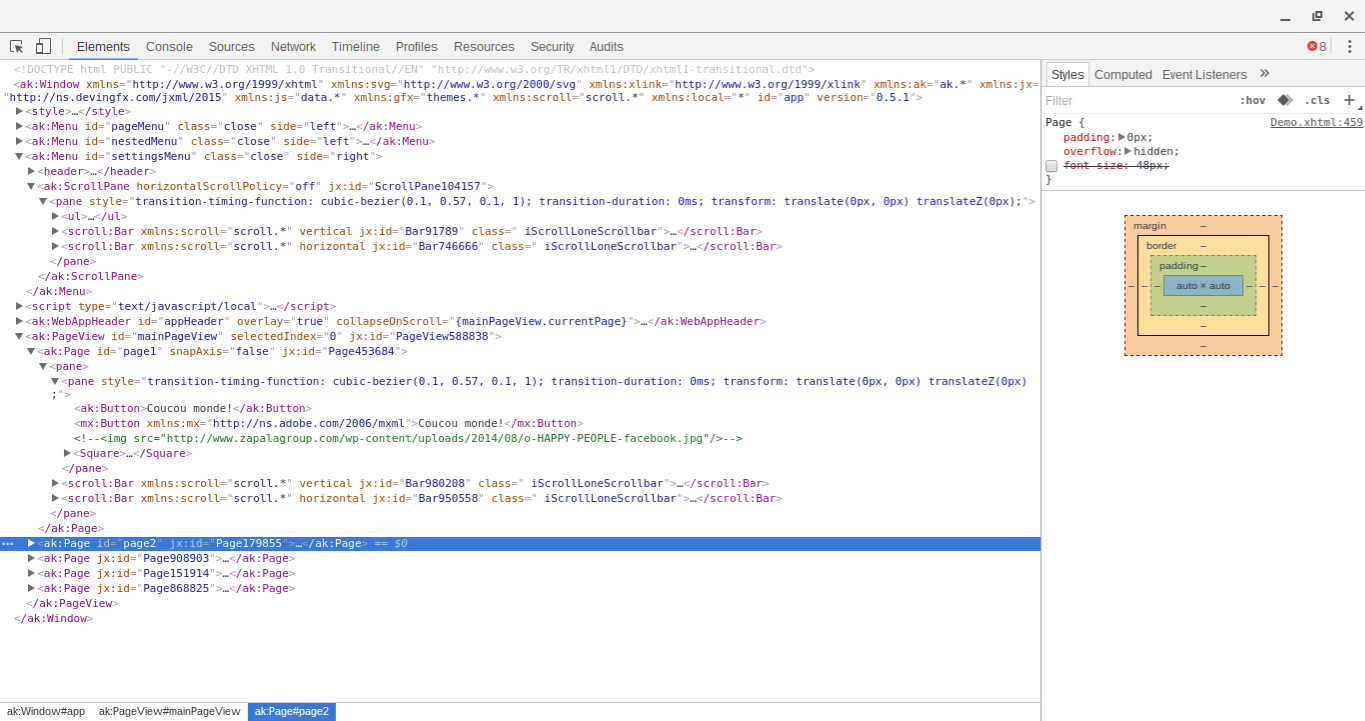Select the Event Listeners sidebar tab

pyautogui.click(x=1204, y=74)
